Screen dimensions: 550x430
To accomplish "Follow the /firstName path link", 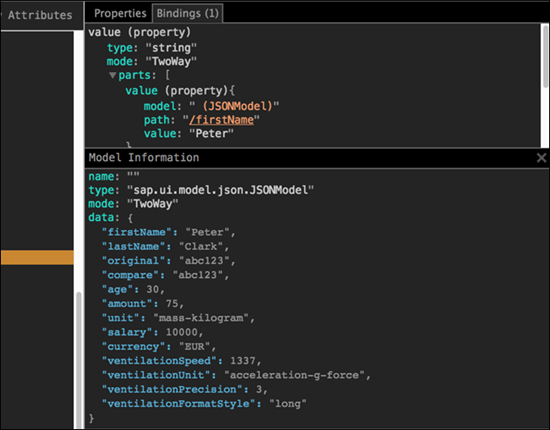I will pos(221,120).
